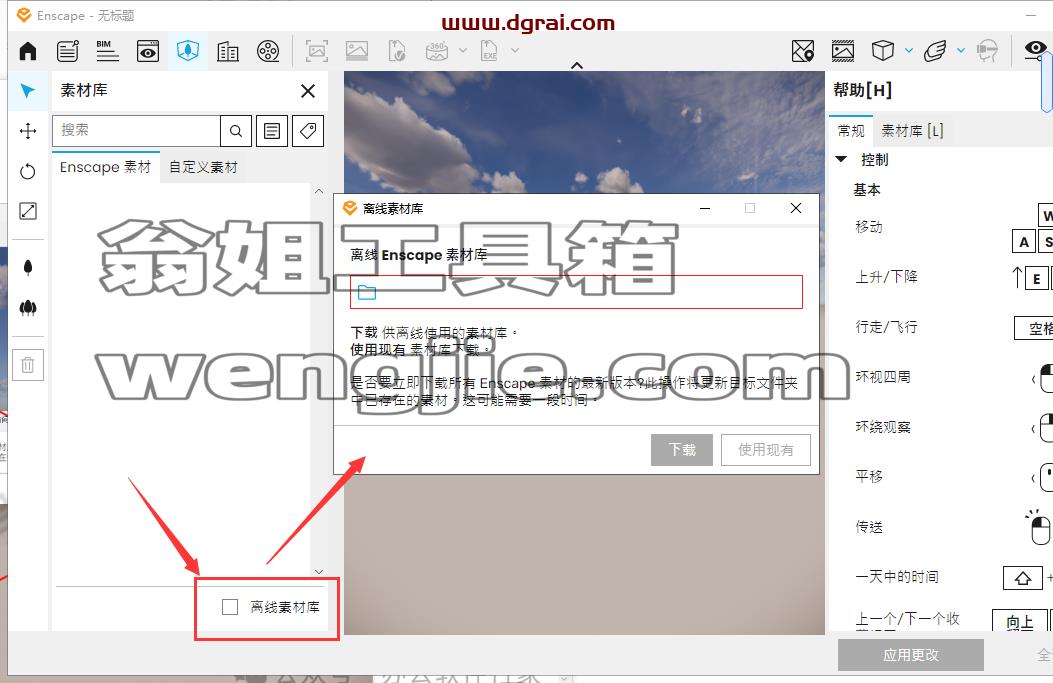This screenshot has height=683, width=1053.
Task: Click the screenshot capture icon
Action: coord(317,51)
